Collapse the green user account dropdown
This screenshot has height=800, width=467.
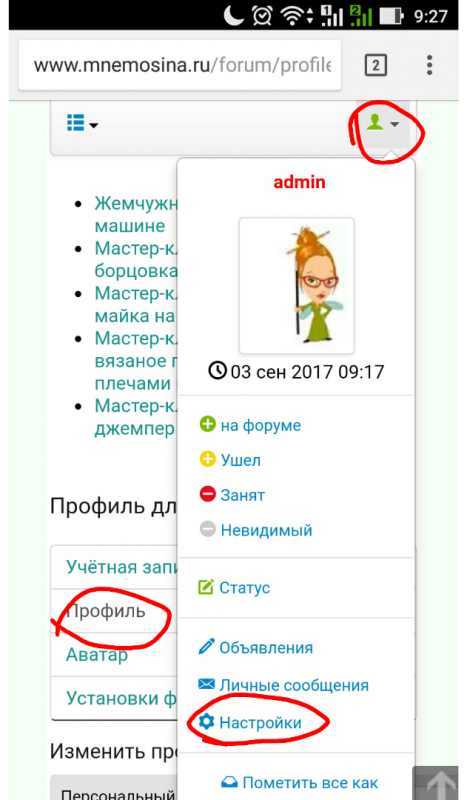coord(382,123)
